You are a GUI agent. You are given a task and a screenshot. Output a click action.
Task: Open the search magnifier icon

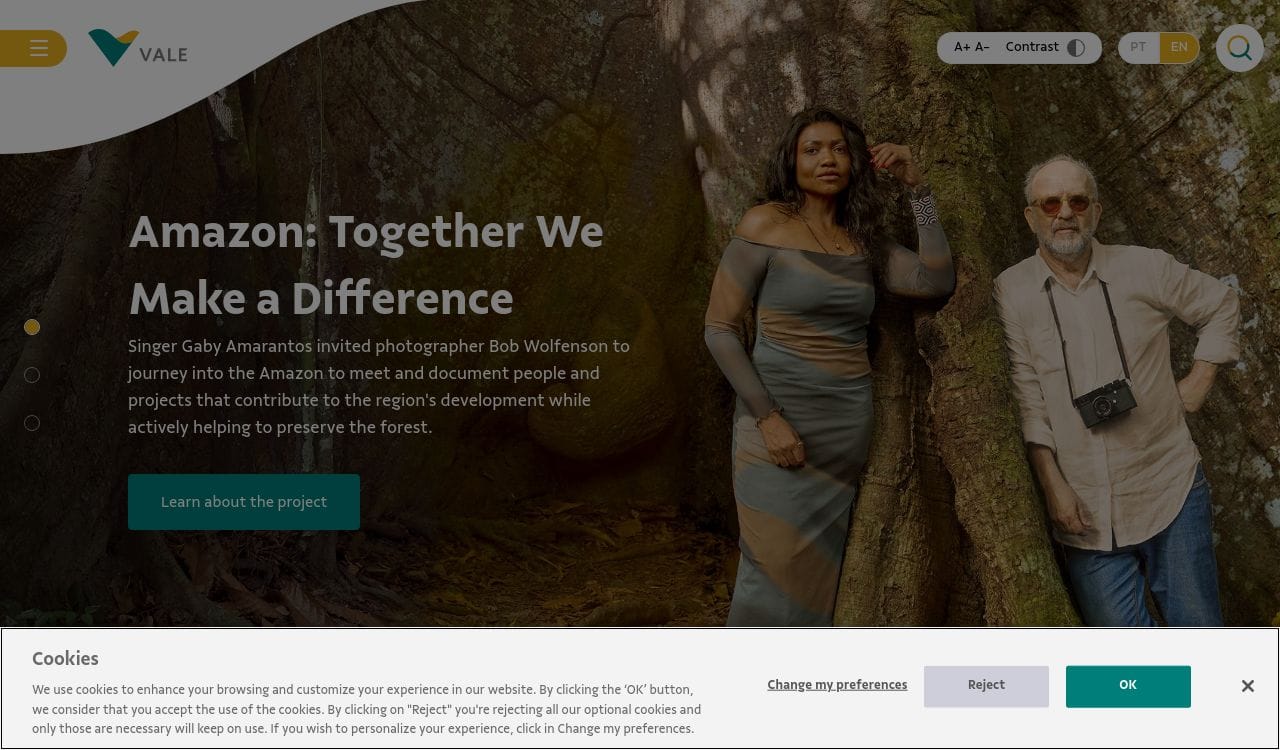(x=1240, y=48)
